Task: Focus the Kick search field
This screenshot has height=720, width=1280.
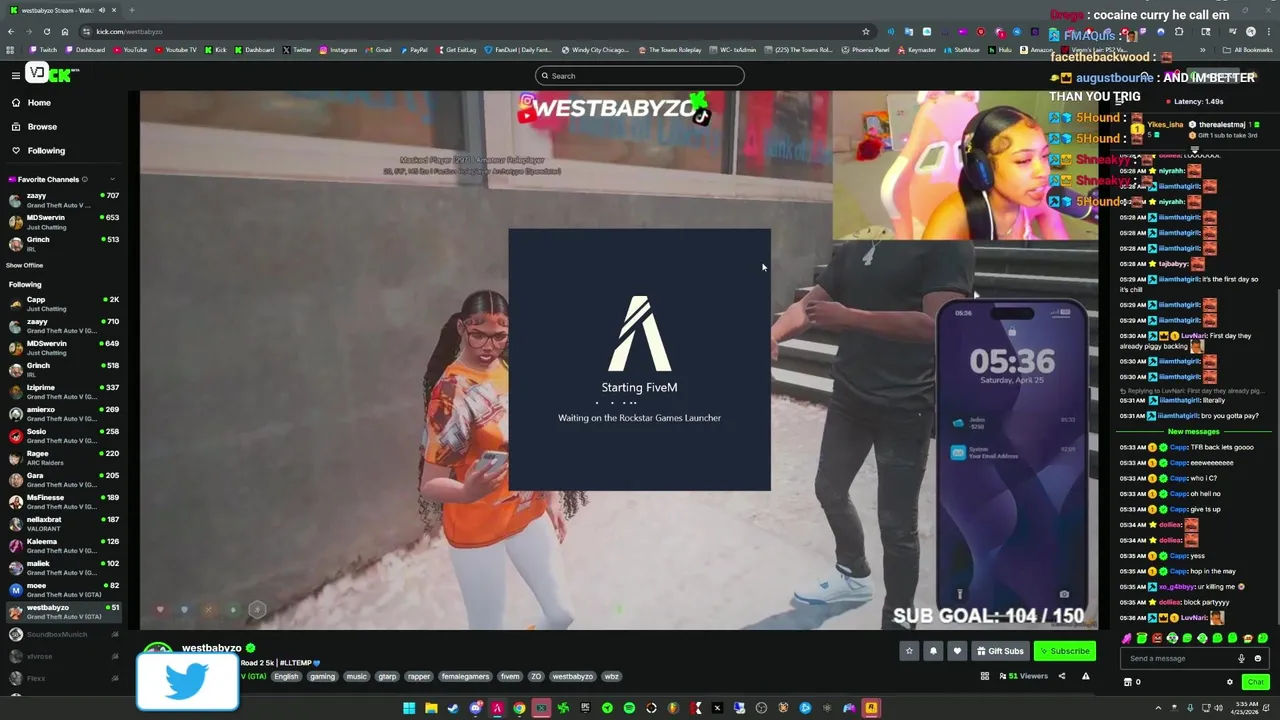Action: click(640, 76)
